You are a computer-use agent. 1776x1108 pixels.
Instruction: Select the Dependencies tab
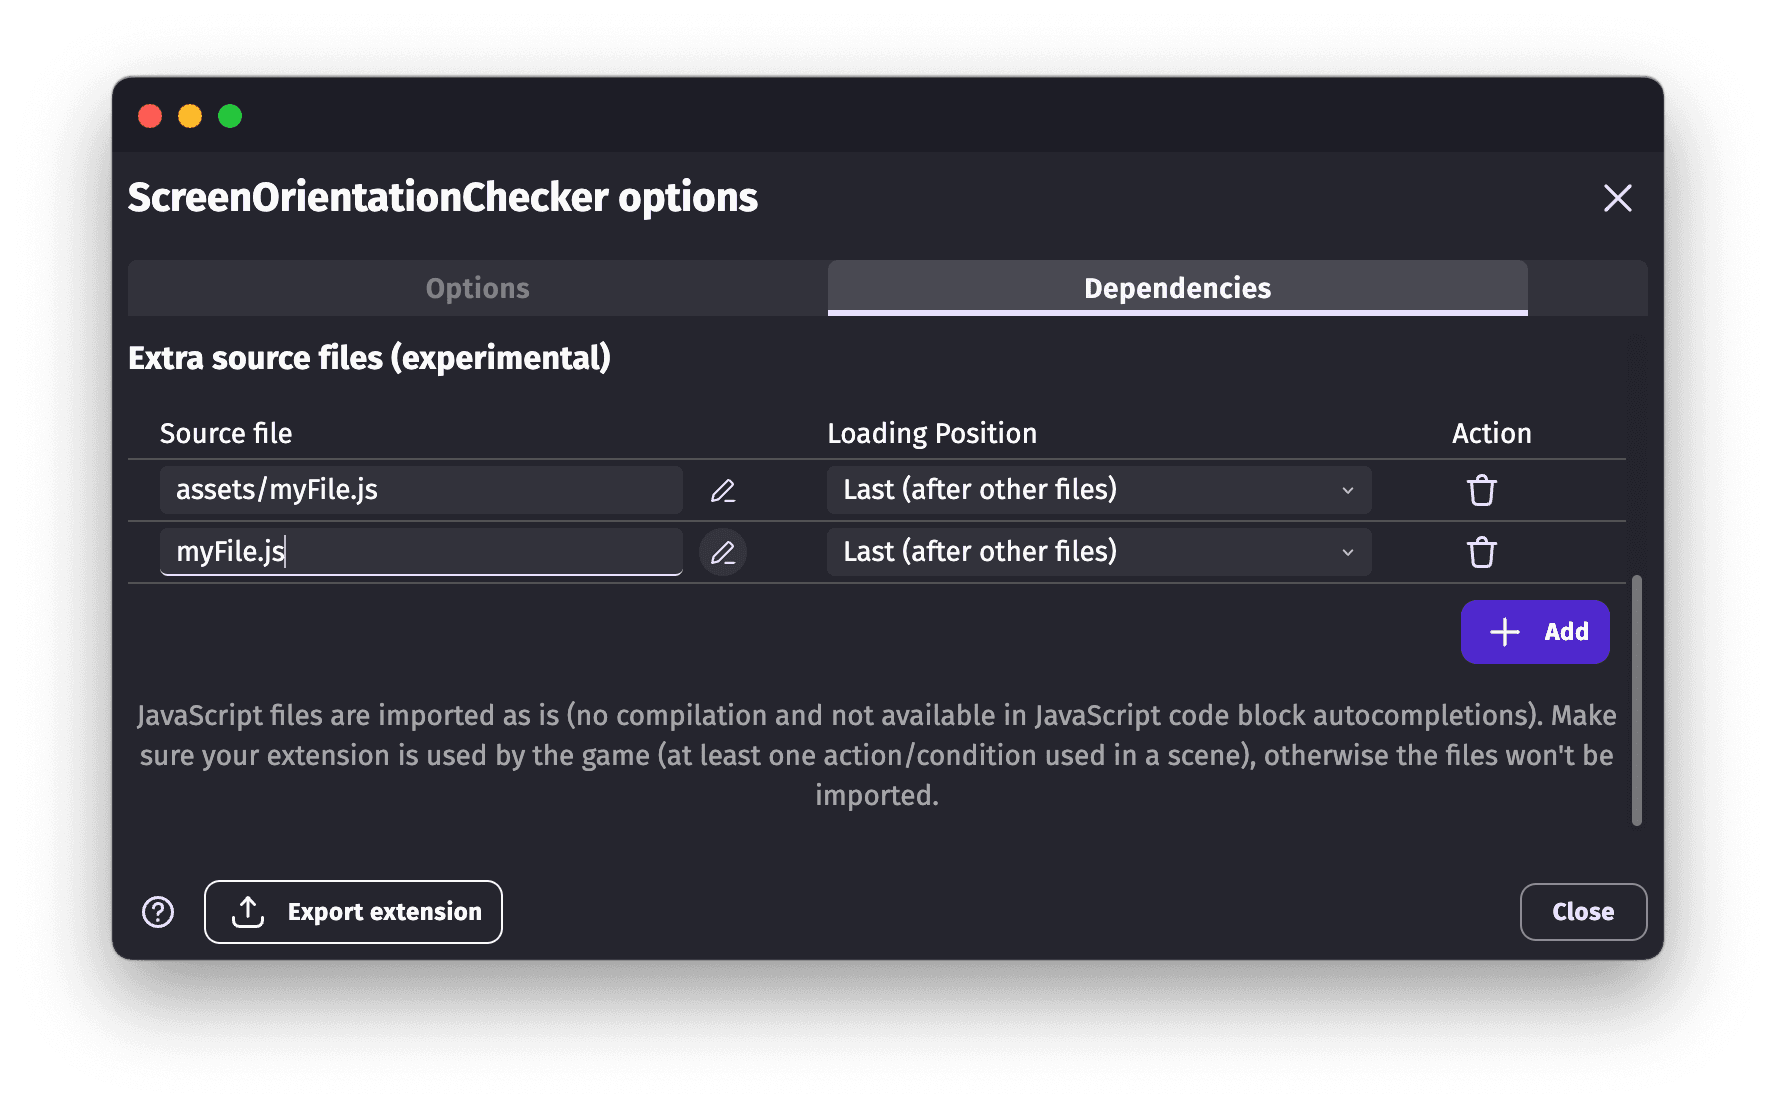point(1176,288)
